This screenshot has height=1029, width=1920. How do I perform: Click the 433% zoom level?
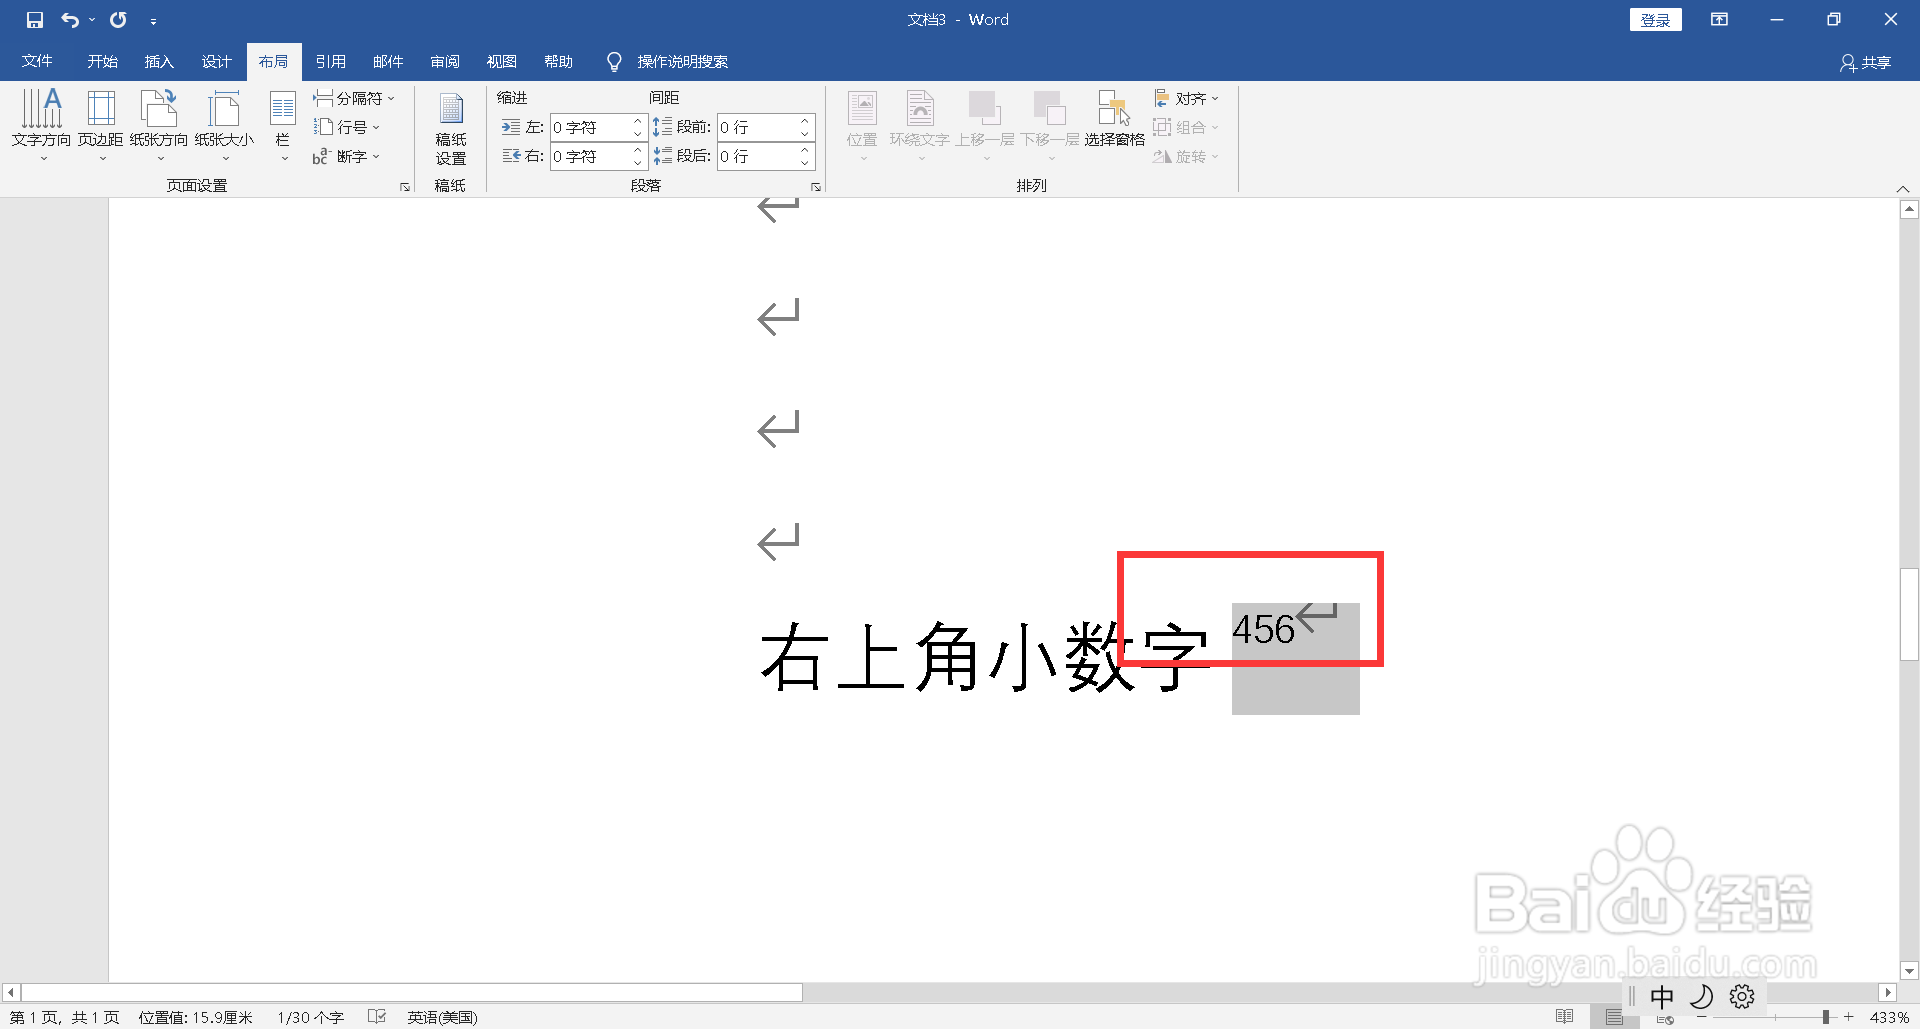[1889, 1017]
